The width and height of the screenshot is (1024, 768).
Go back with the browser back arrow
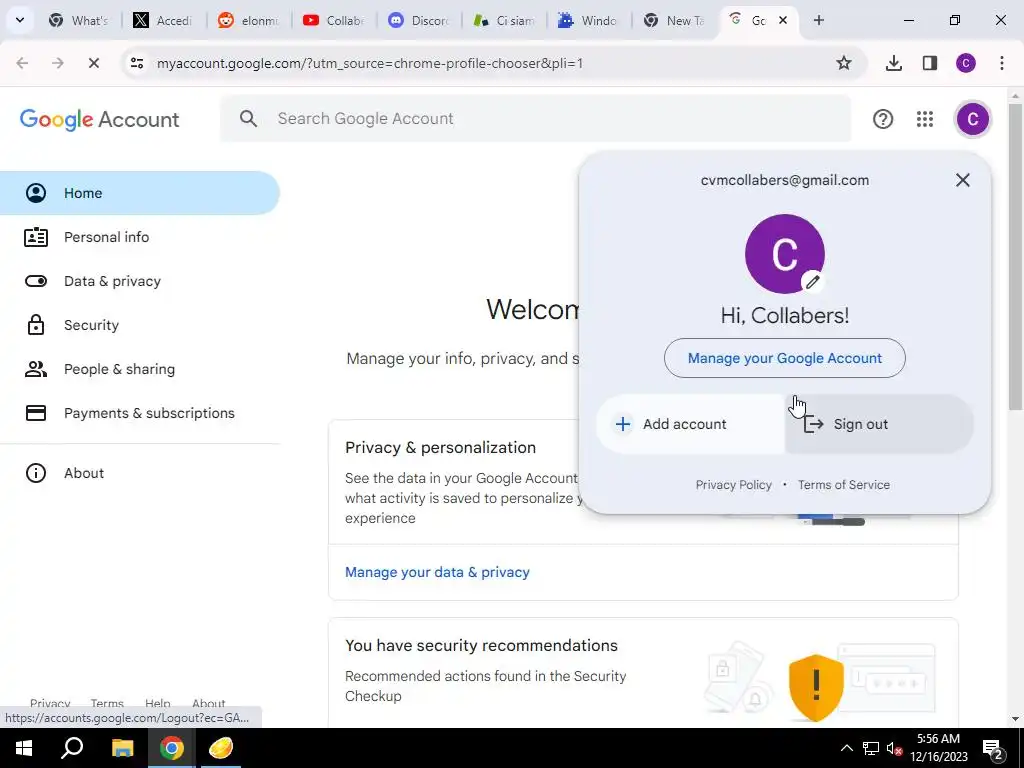pos(22,63)
